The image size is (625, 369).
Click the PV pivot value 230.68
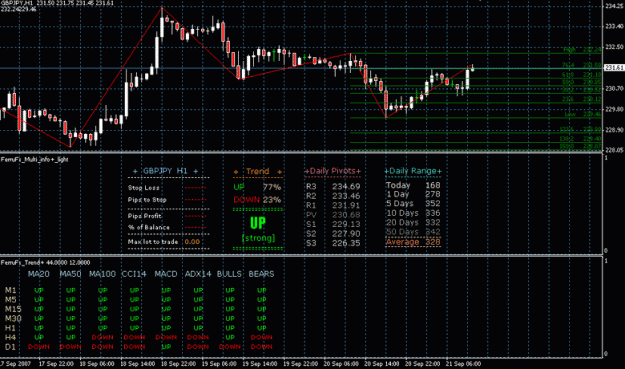tap(346, 215)
